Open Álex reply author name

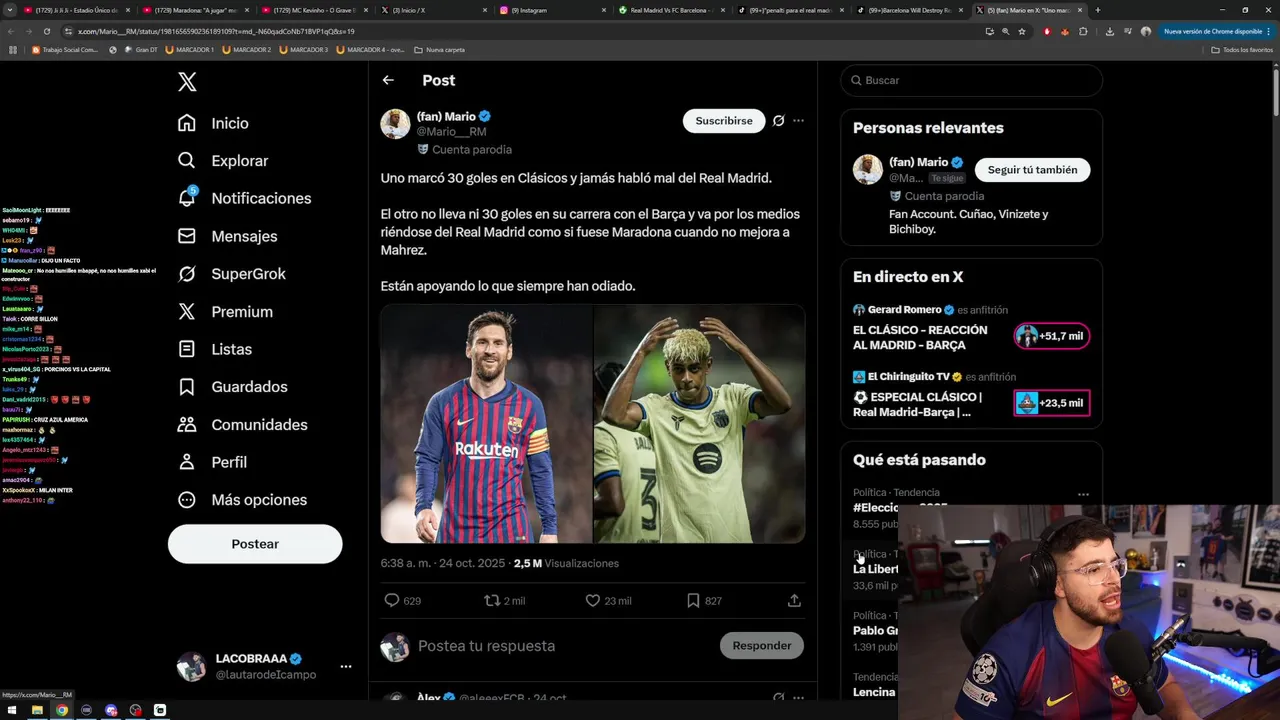coord(429,698)
